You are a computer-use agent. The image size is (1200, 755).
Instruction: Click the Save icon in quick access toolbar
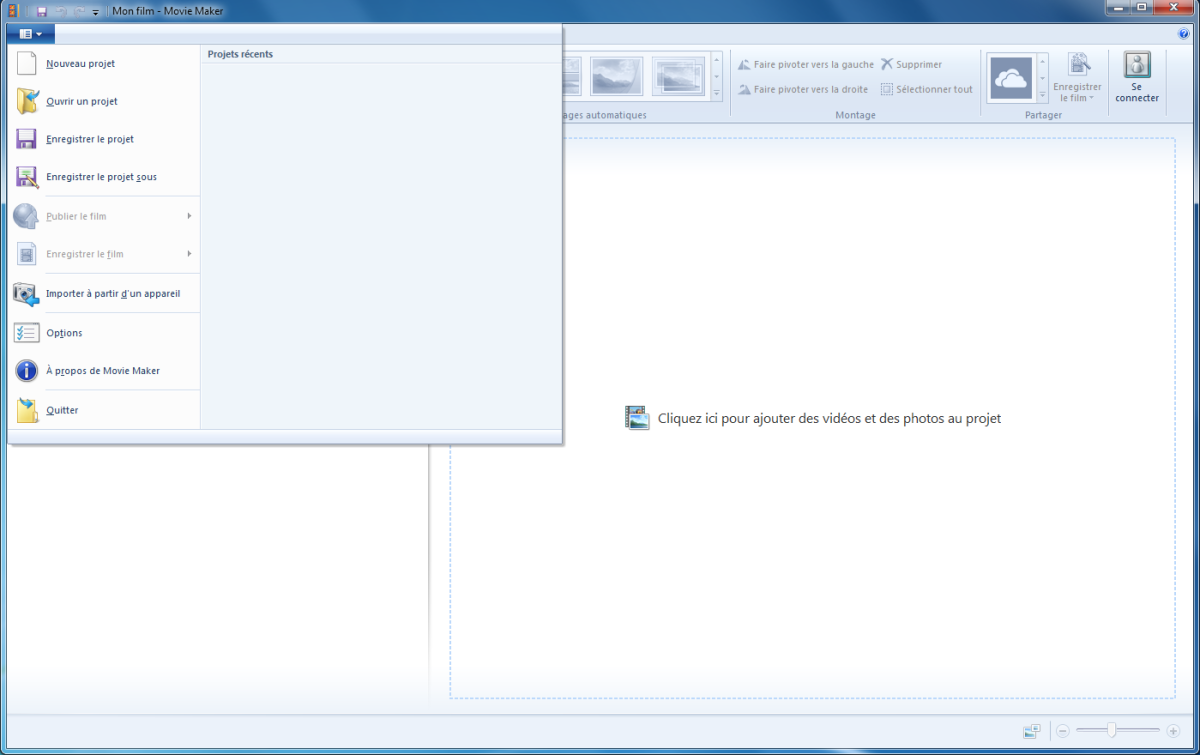pyautogui.click(x=42, y=11)
